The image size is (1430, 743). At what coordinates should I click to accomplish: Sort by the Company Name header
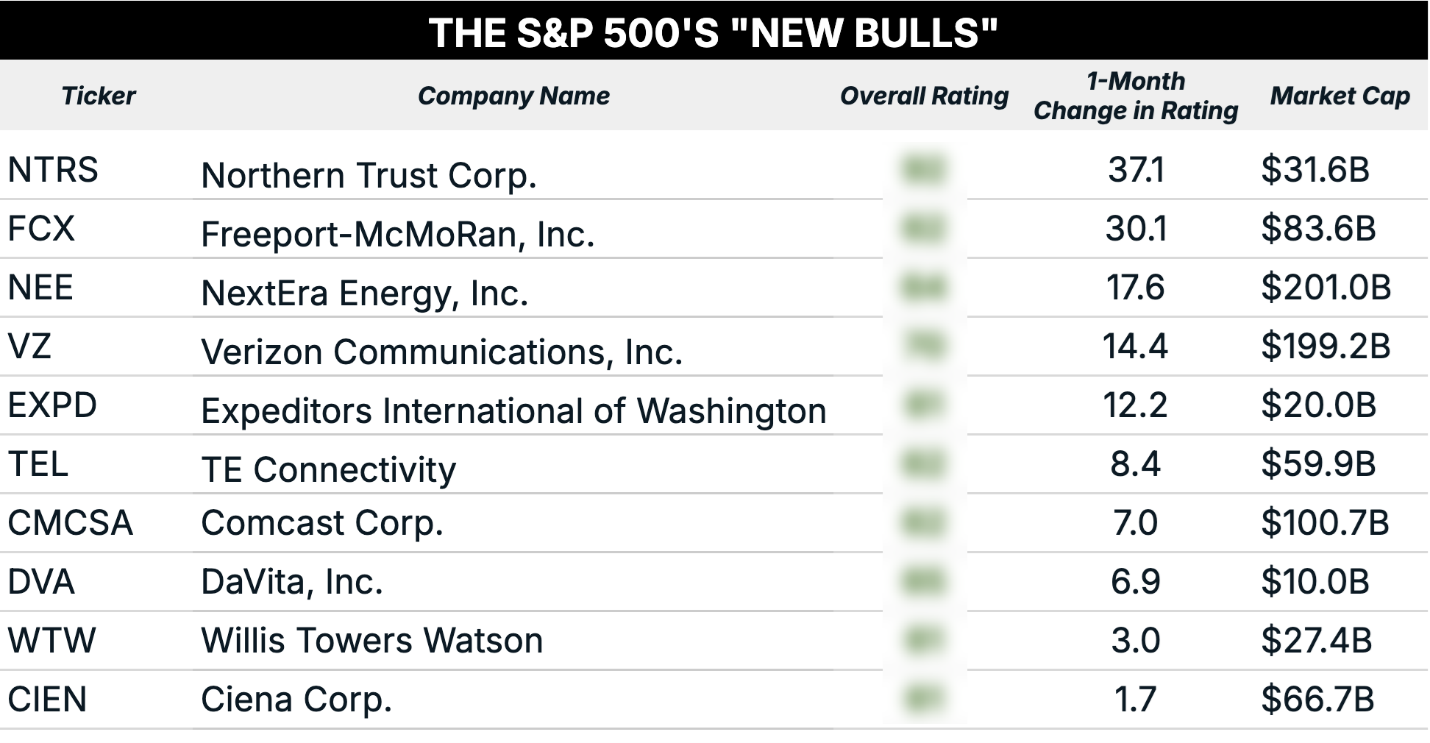click(x=513, y=96)
